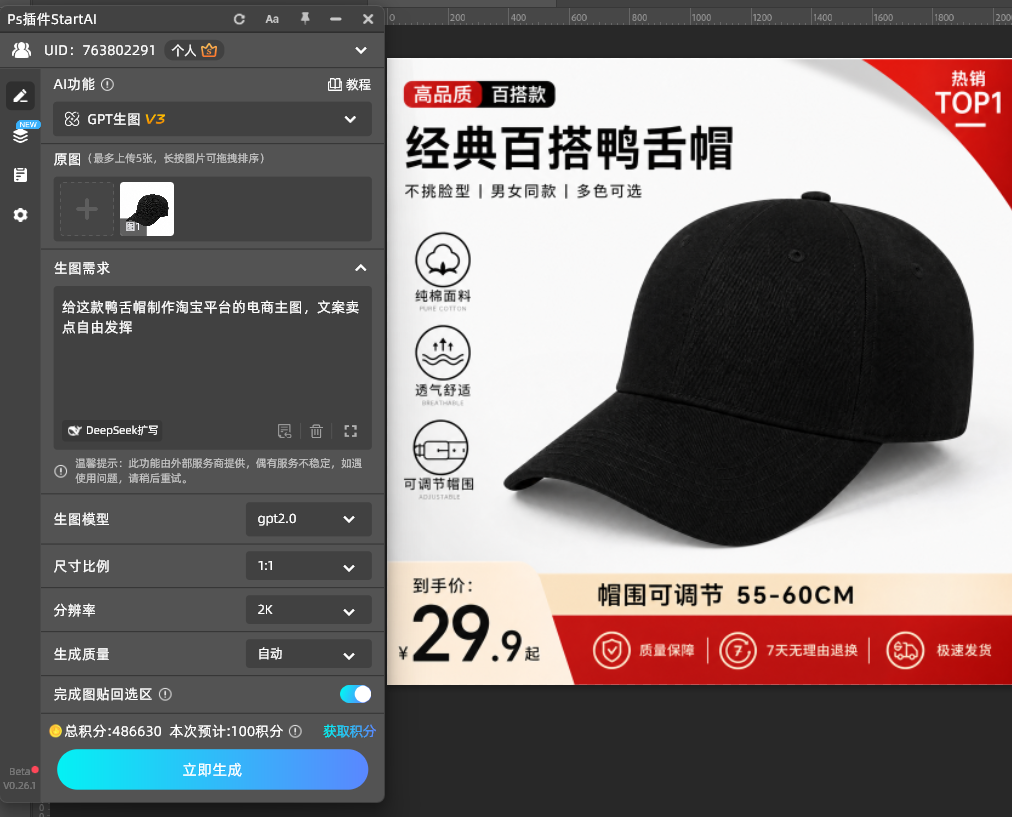The height and width of the screenshot is (817, 1012).
Task: Collapse the 生图需求 section
Action: [x=361, y=268]
